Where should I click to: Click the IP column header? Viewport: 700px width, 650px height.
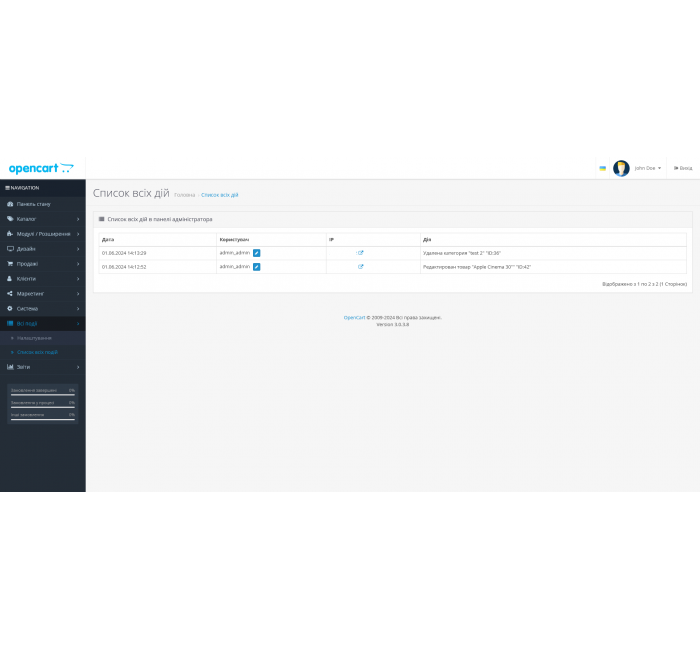[331, 240]
